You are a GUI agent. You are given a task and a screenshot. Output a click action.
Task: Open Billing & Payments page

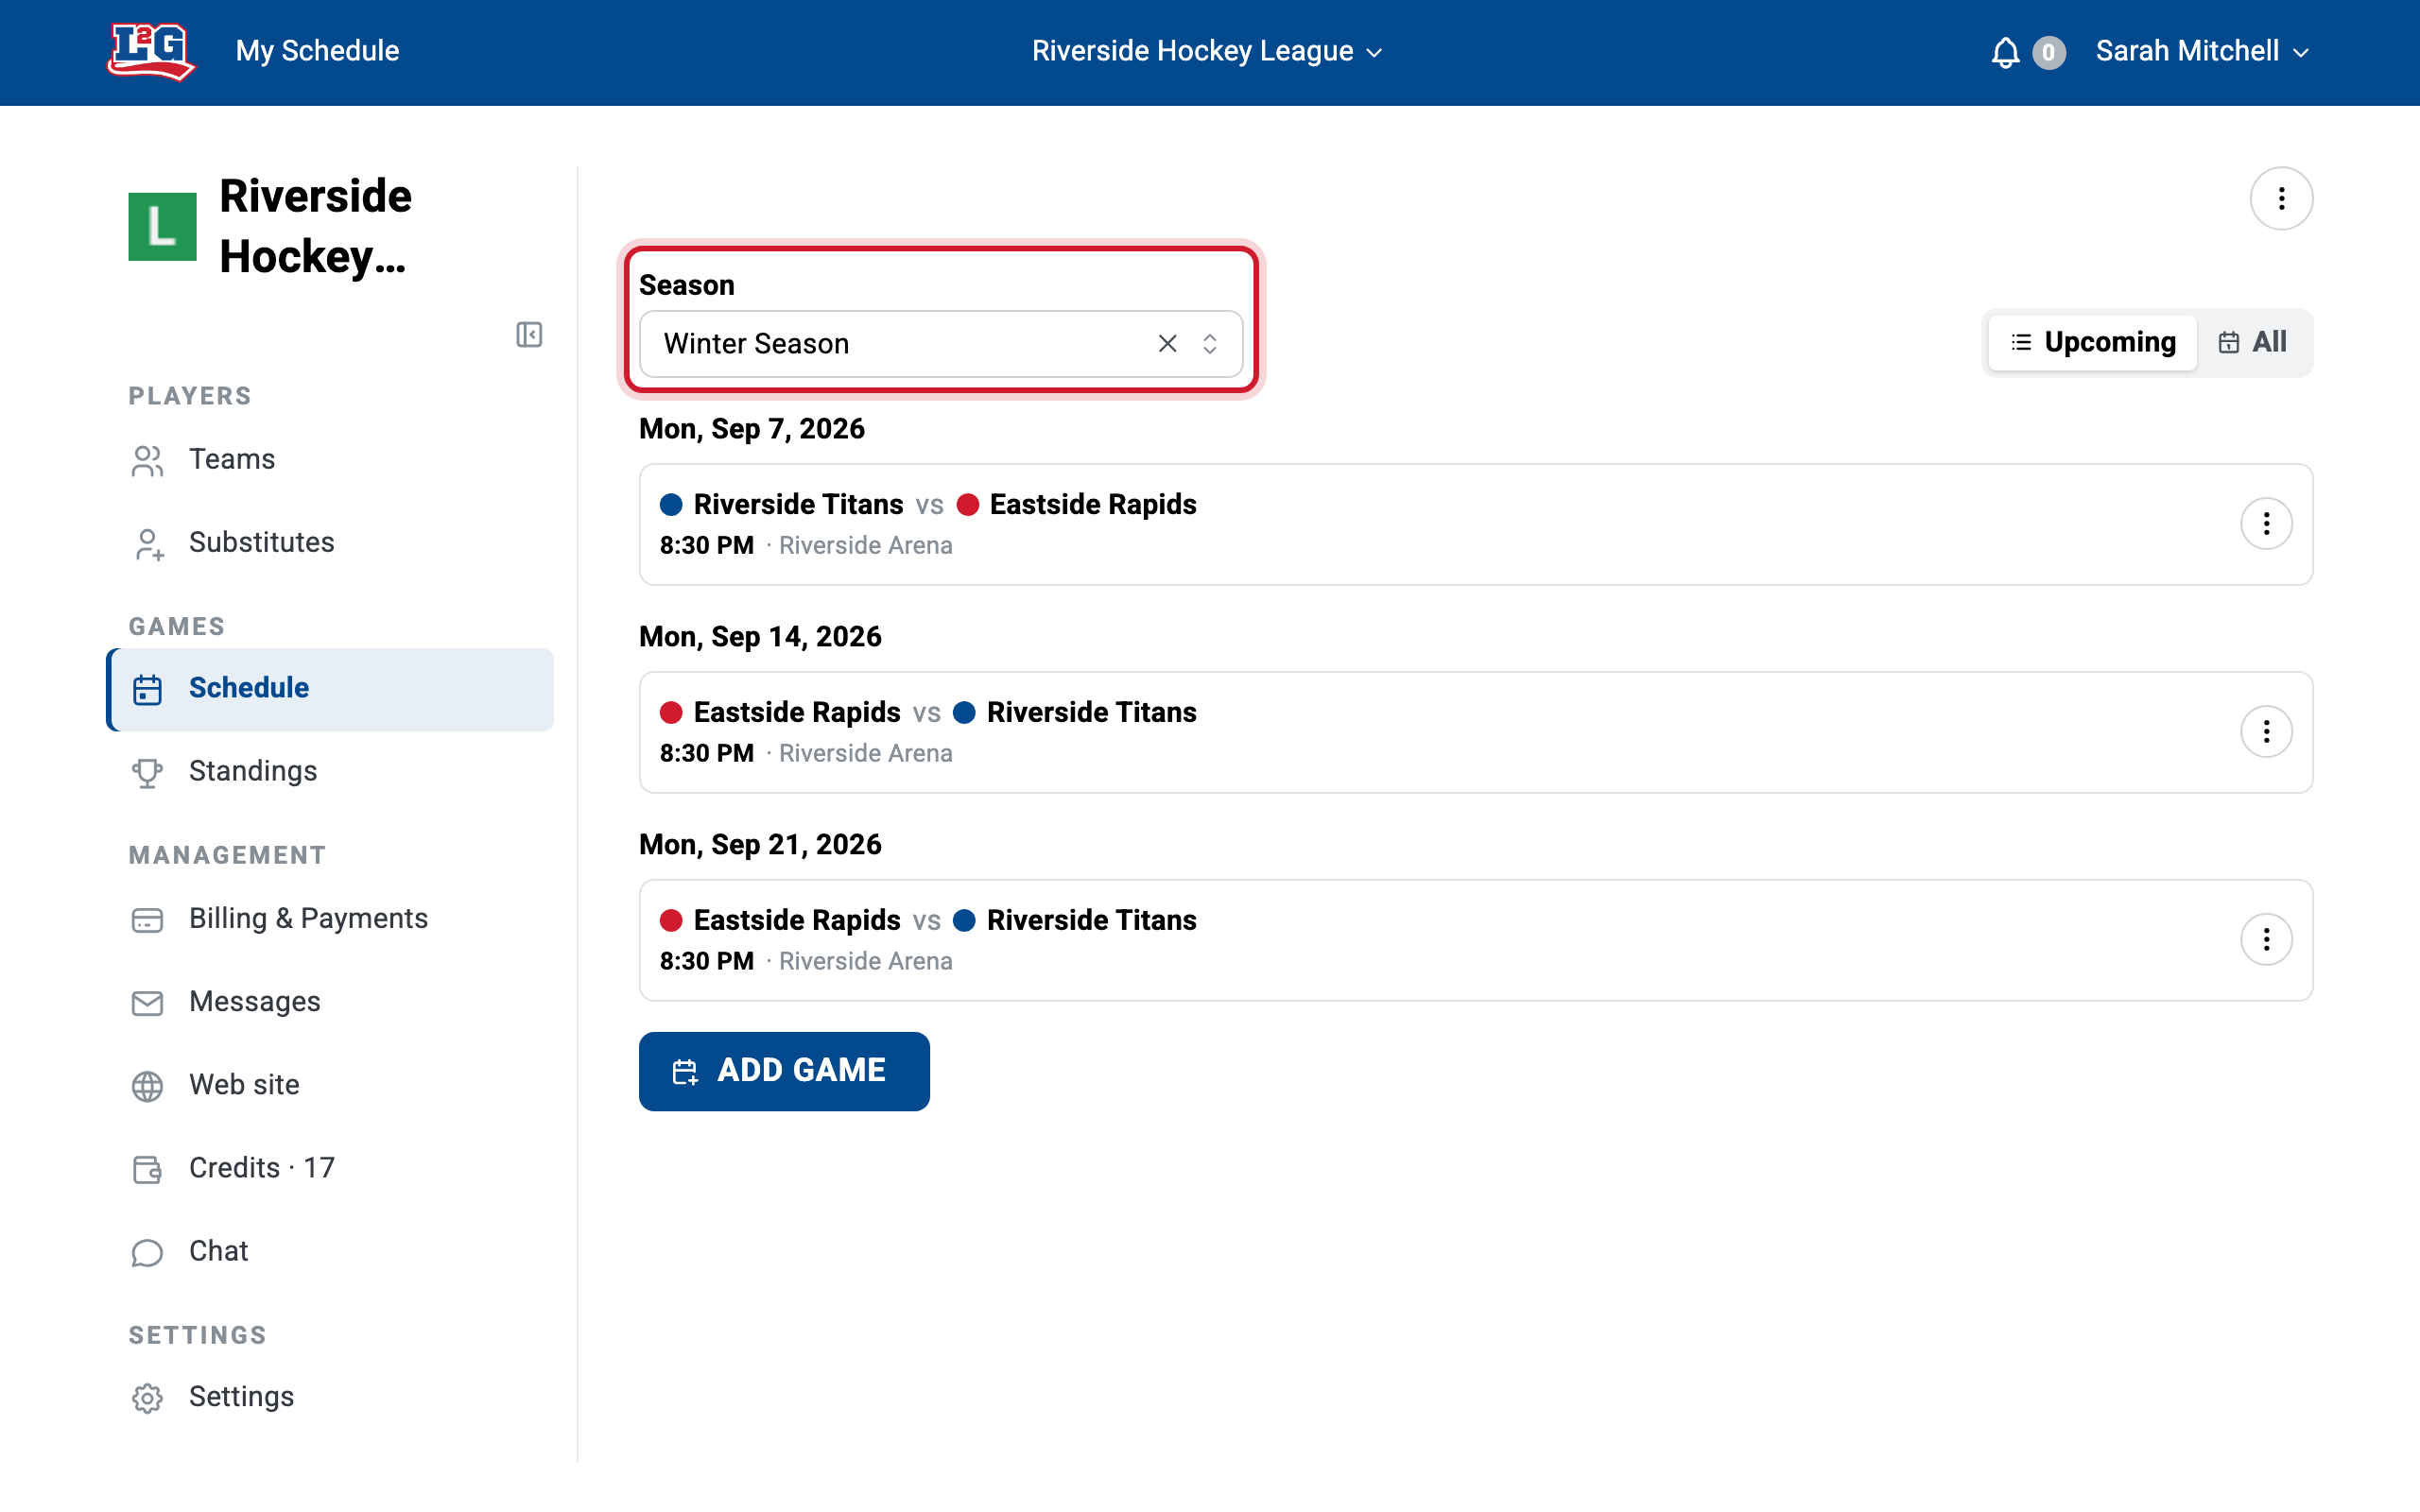point(330,919)
